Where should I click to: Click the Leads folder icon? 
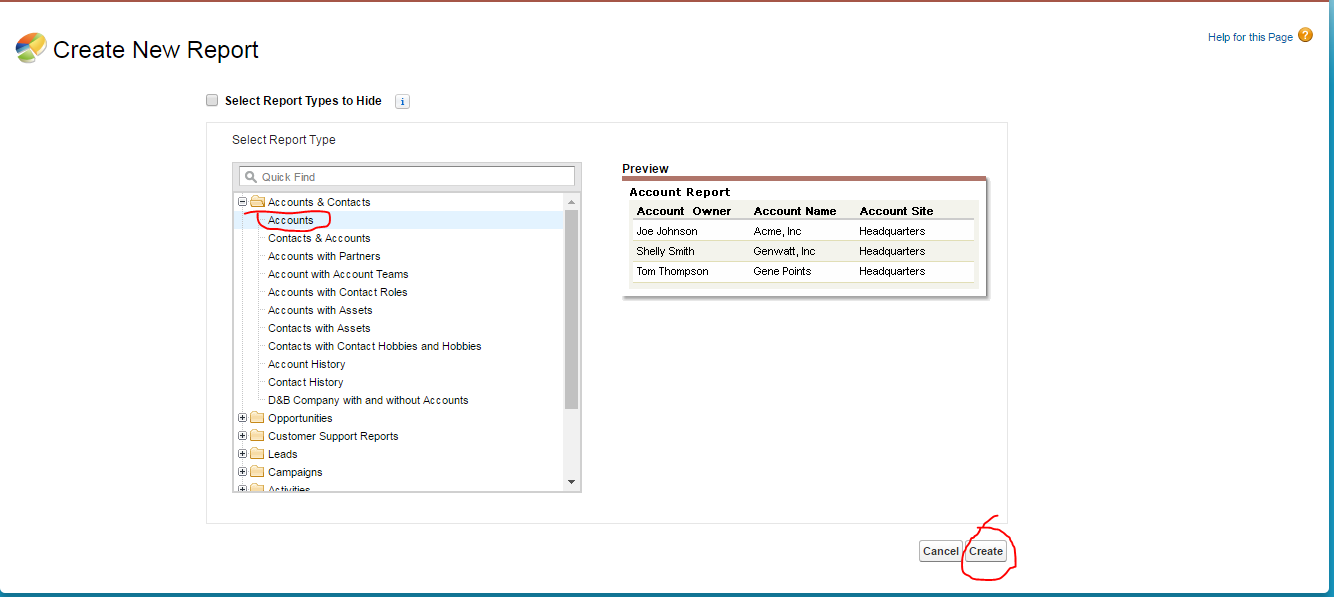tap(257, 454)
